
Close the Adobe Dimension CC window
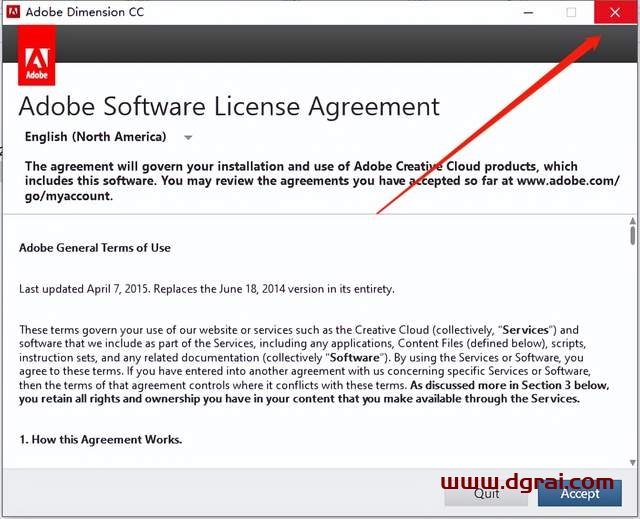point(615,12)
